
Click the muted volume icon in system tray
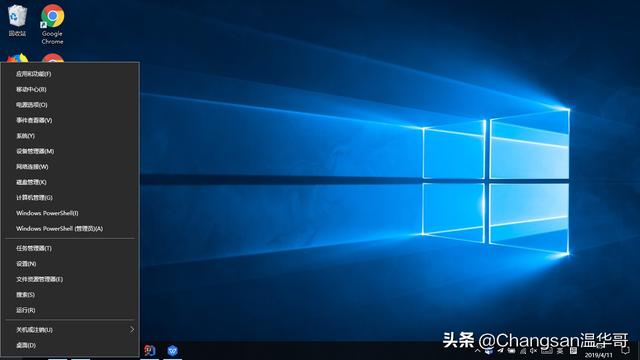533,351
